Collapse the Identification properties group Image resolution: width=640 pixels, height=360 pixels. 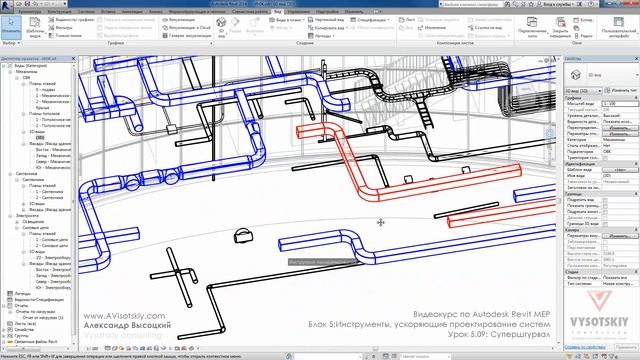636,164
